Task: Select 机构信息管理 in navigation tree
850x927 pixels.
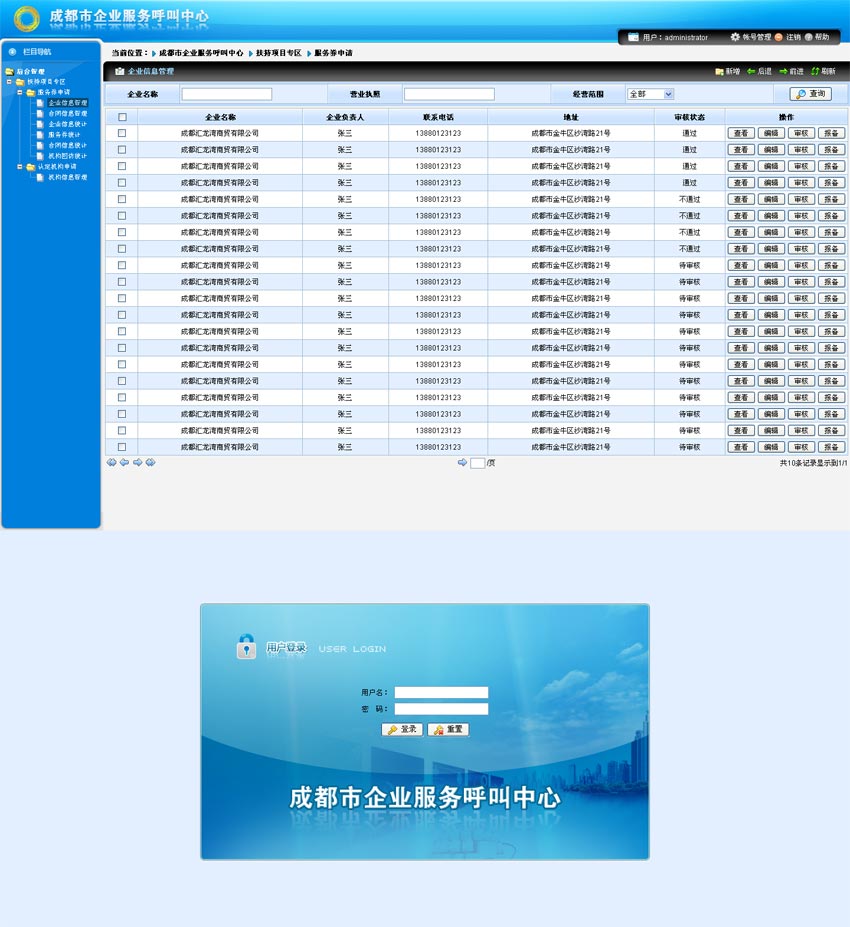Action: coord(67,177)
